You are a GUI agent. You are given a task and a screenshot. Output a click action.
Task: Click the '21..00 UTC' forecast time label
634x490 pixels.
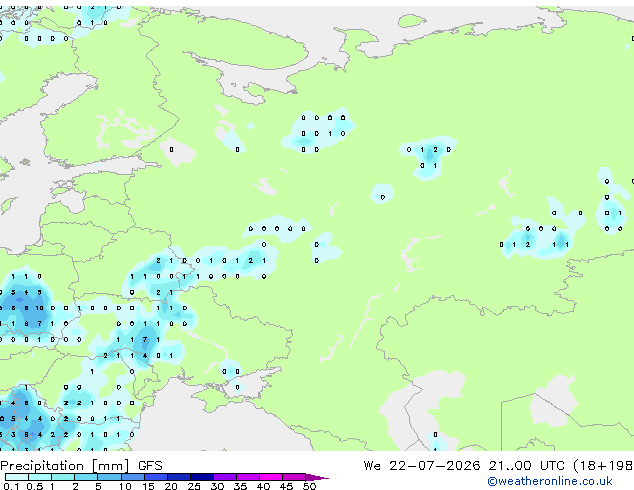click(526, 466)
